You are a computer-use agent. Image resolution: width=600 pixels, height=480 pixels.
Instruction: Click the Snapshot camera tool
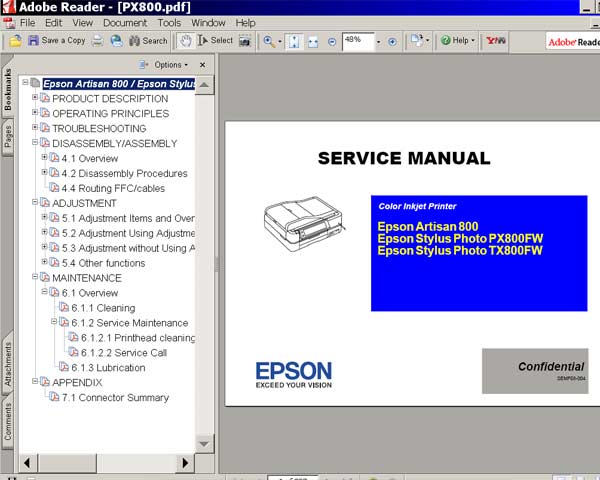245,41
